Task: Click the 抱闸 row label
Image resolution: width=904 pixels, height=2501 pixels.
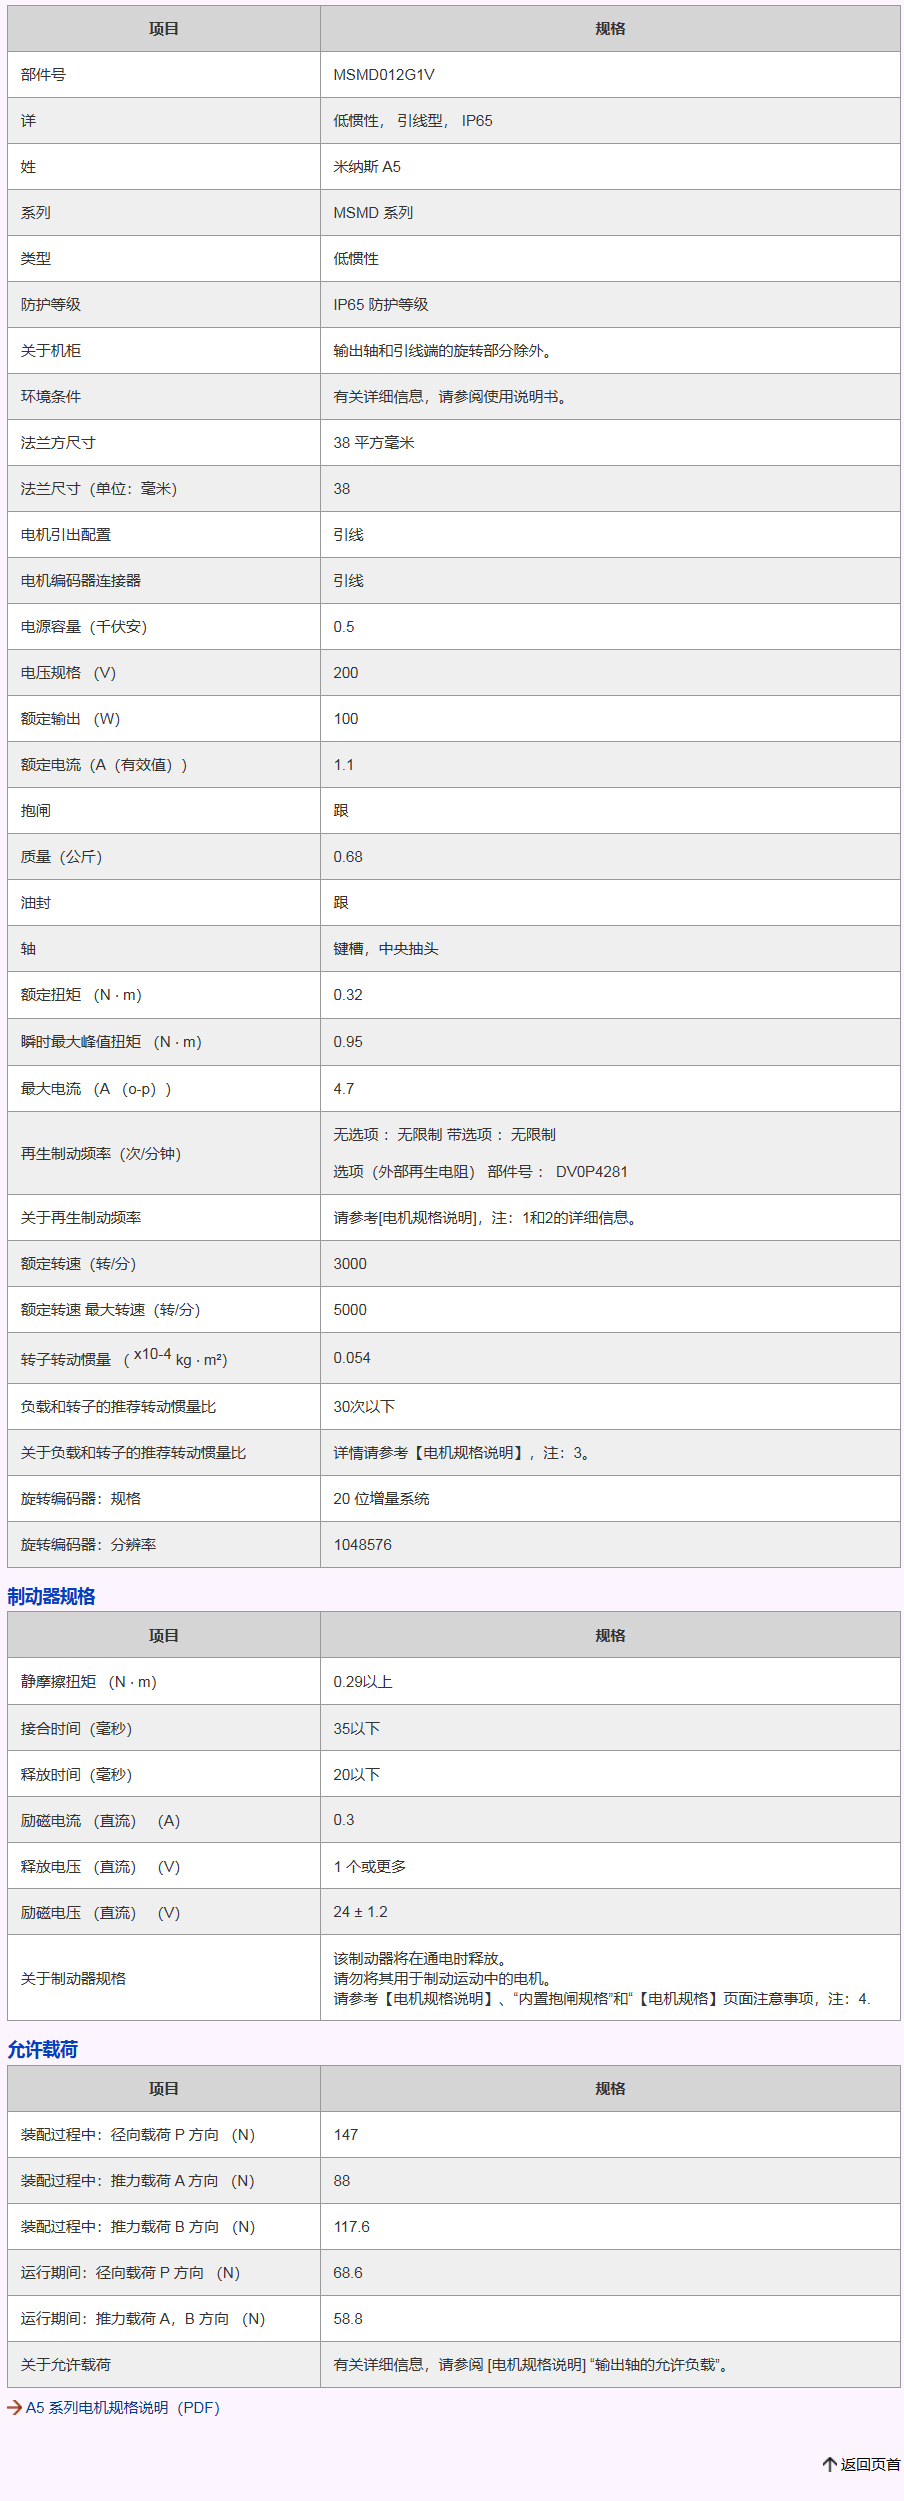Action: coord(36,811)
